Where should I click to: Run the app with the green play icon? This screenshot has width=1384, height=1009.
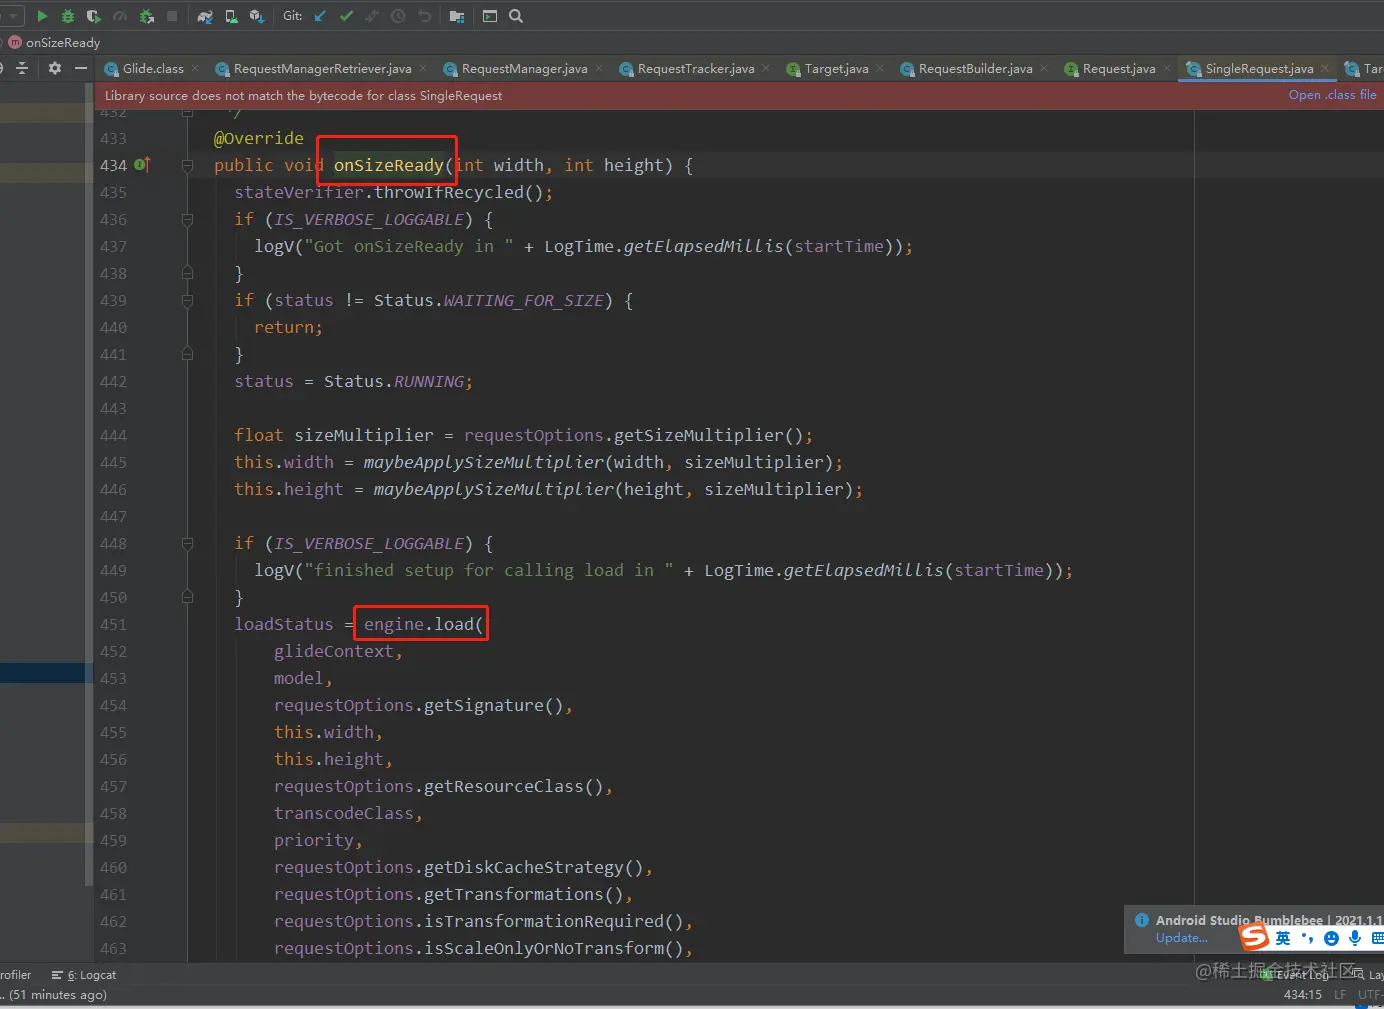pyautogui.click(x=42, y=16)
